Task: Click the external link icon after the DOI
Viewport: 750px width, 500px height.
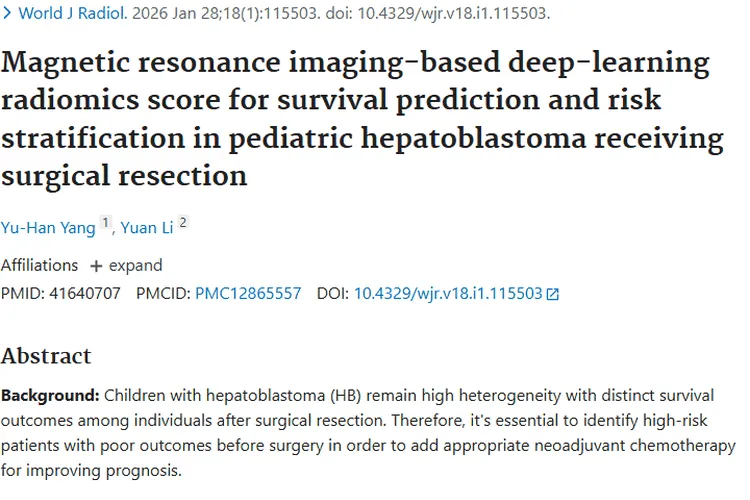Action: 553,294
